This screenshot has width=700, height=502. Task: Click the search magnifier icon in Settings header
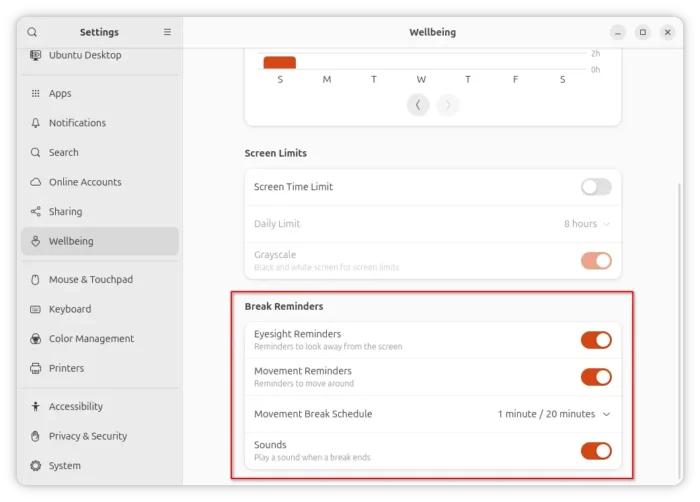32,32
